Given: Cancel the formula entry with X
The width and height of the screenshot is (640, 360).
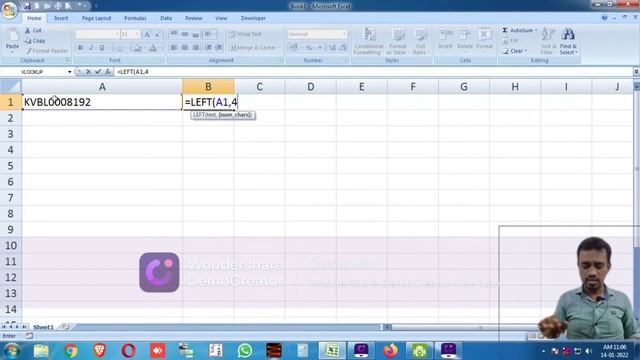Looking at the screenshot, I should click(88, 72).
